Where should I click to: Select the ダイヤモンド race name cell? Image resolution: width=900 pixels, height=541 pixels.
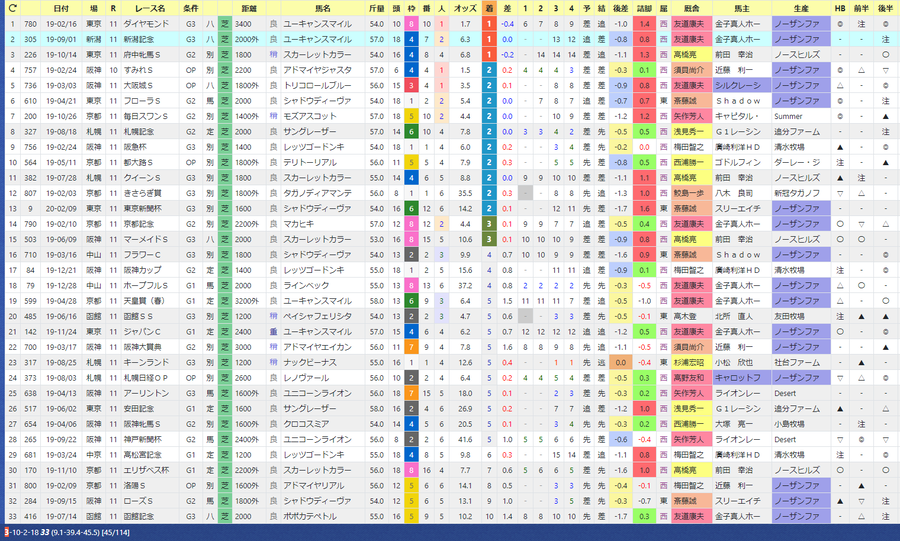coord(146,24)
